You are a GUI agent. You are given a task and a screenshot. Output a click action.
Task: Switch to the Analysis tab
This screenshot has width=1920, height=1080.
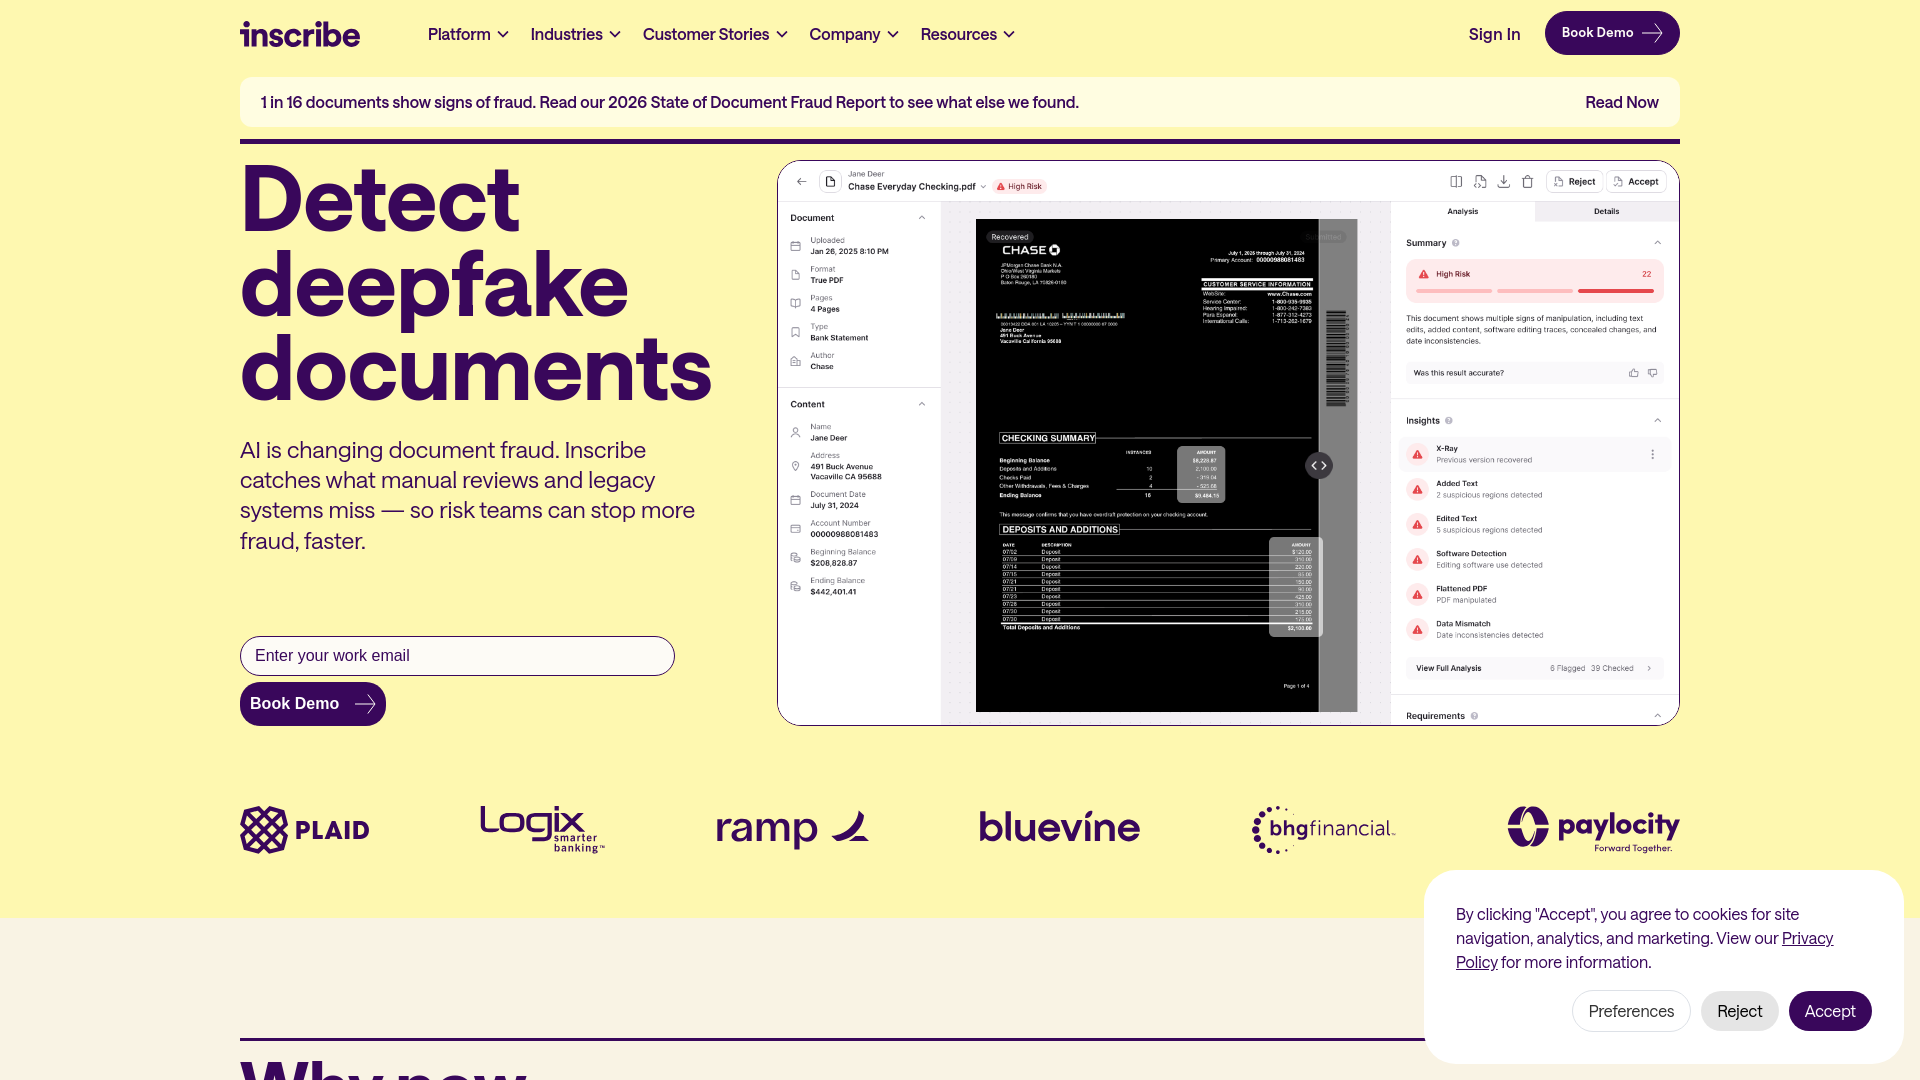tap(1462, 212)
